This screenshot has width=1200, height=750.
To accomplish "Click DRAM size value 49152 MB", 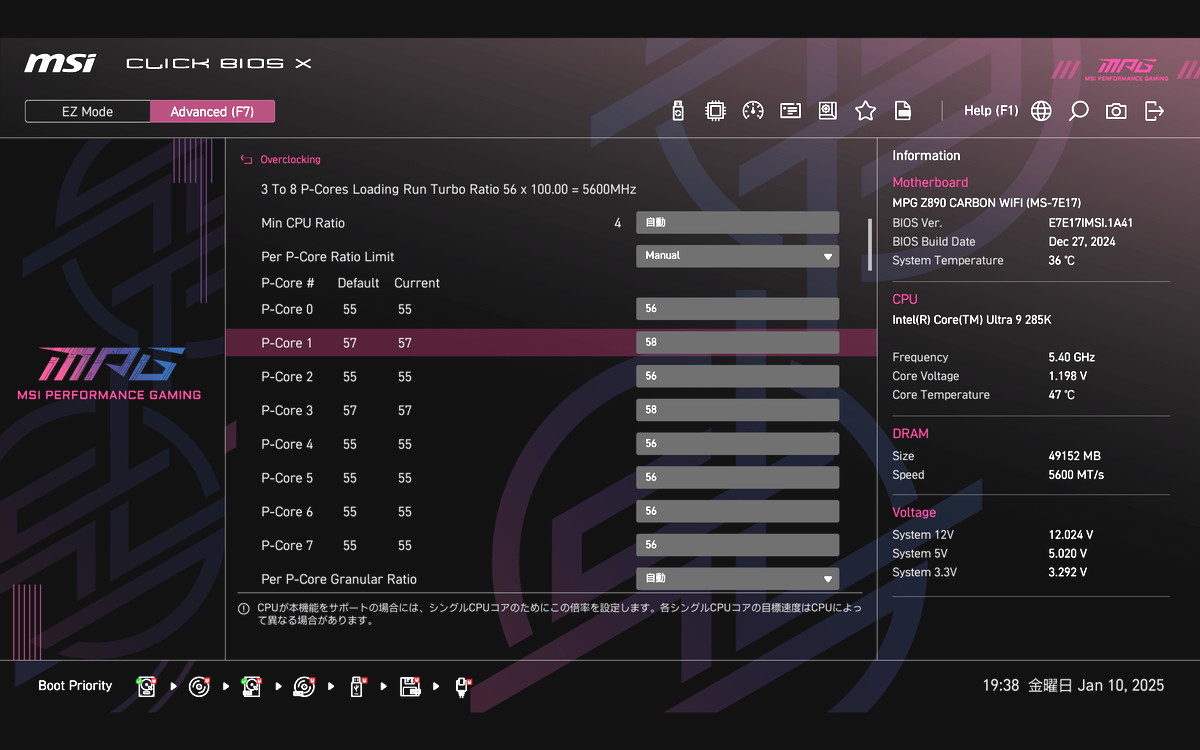I will tap(1074, 456).
